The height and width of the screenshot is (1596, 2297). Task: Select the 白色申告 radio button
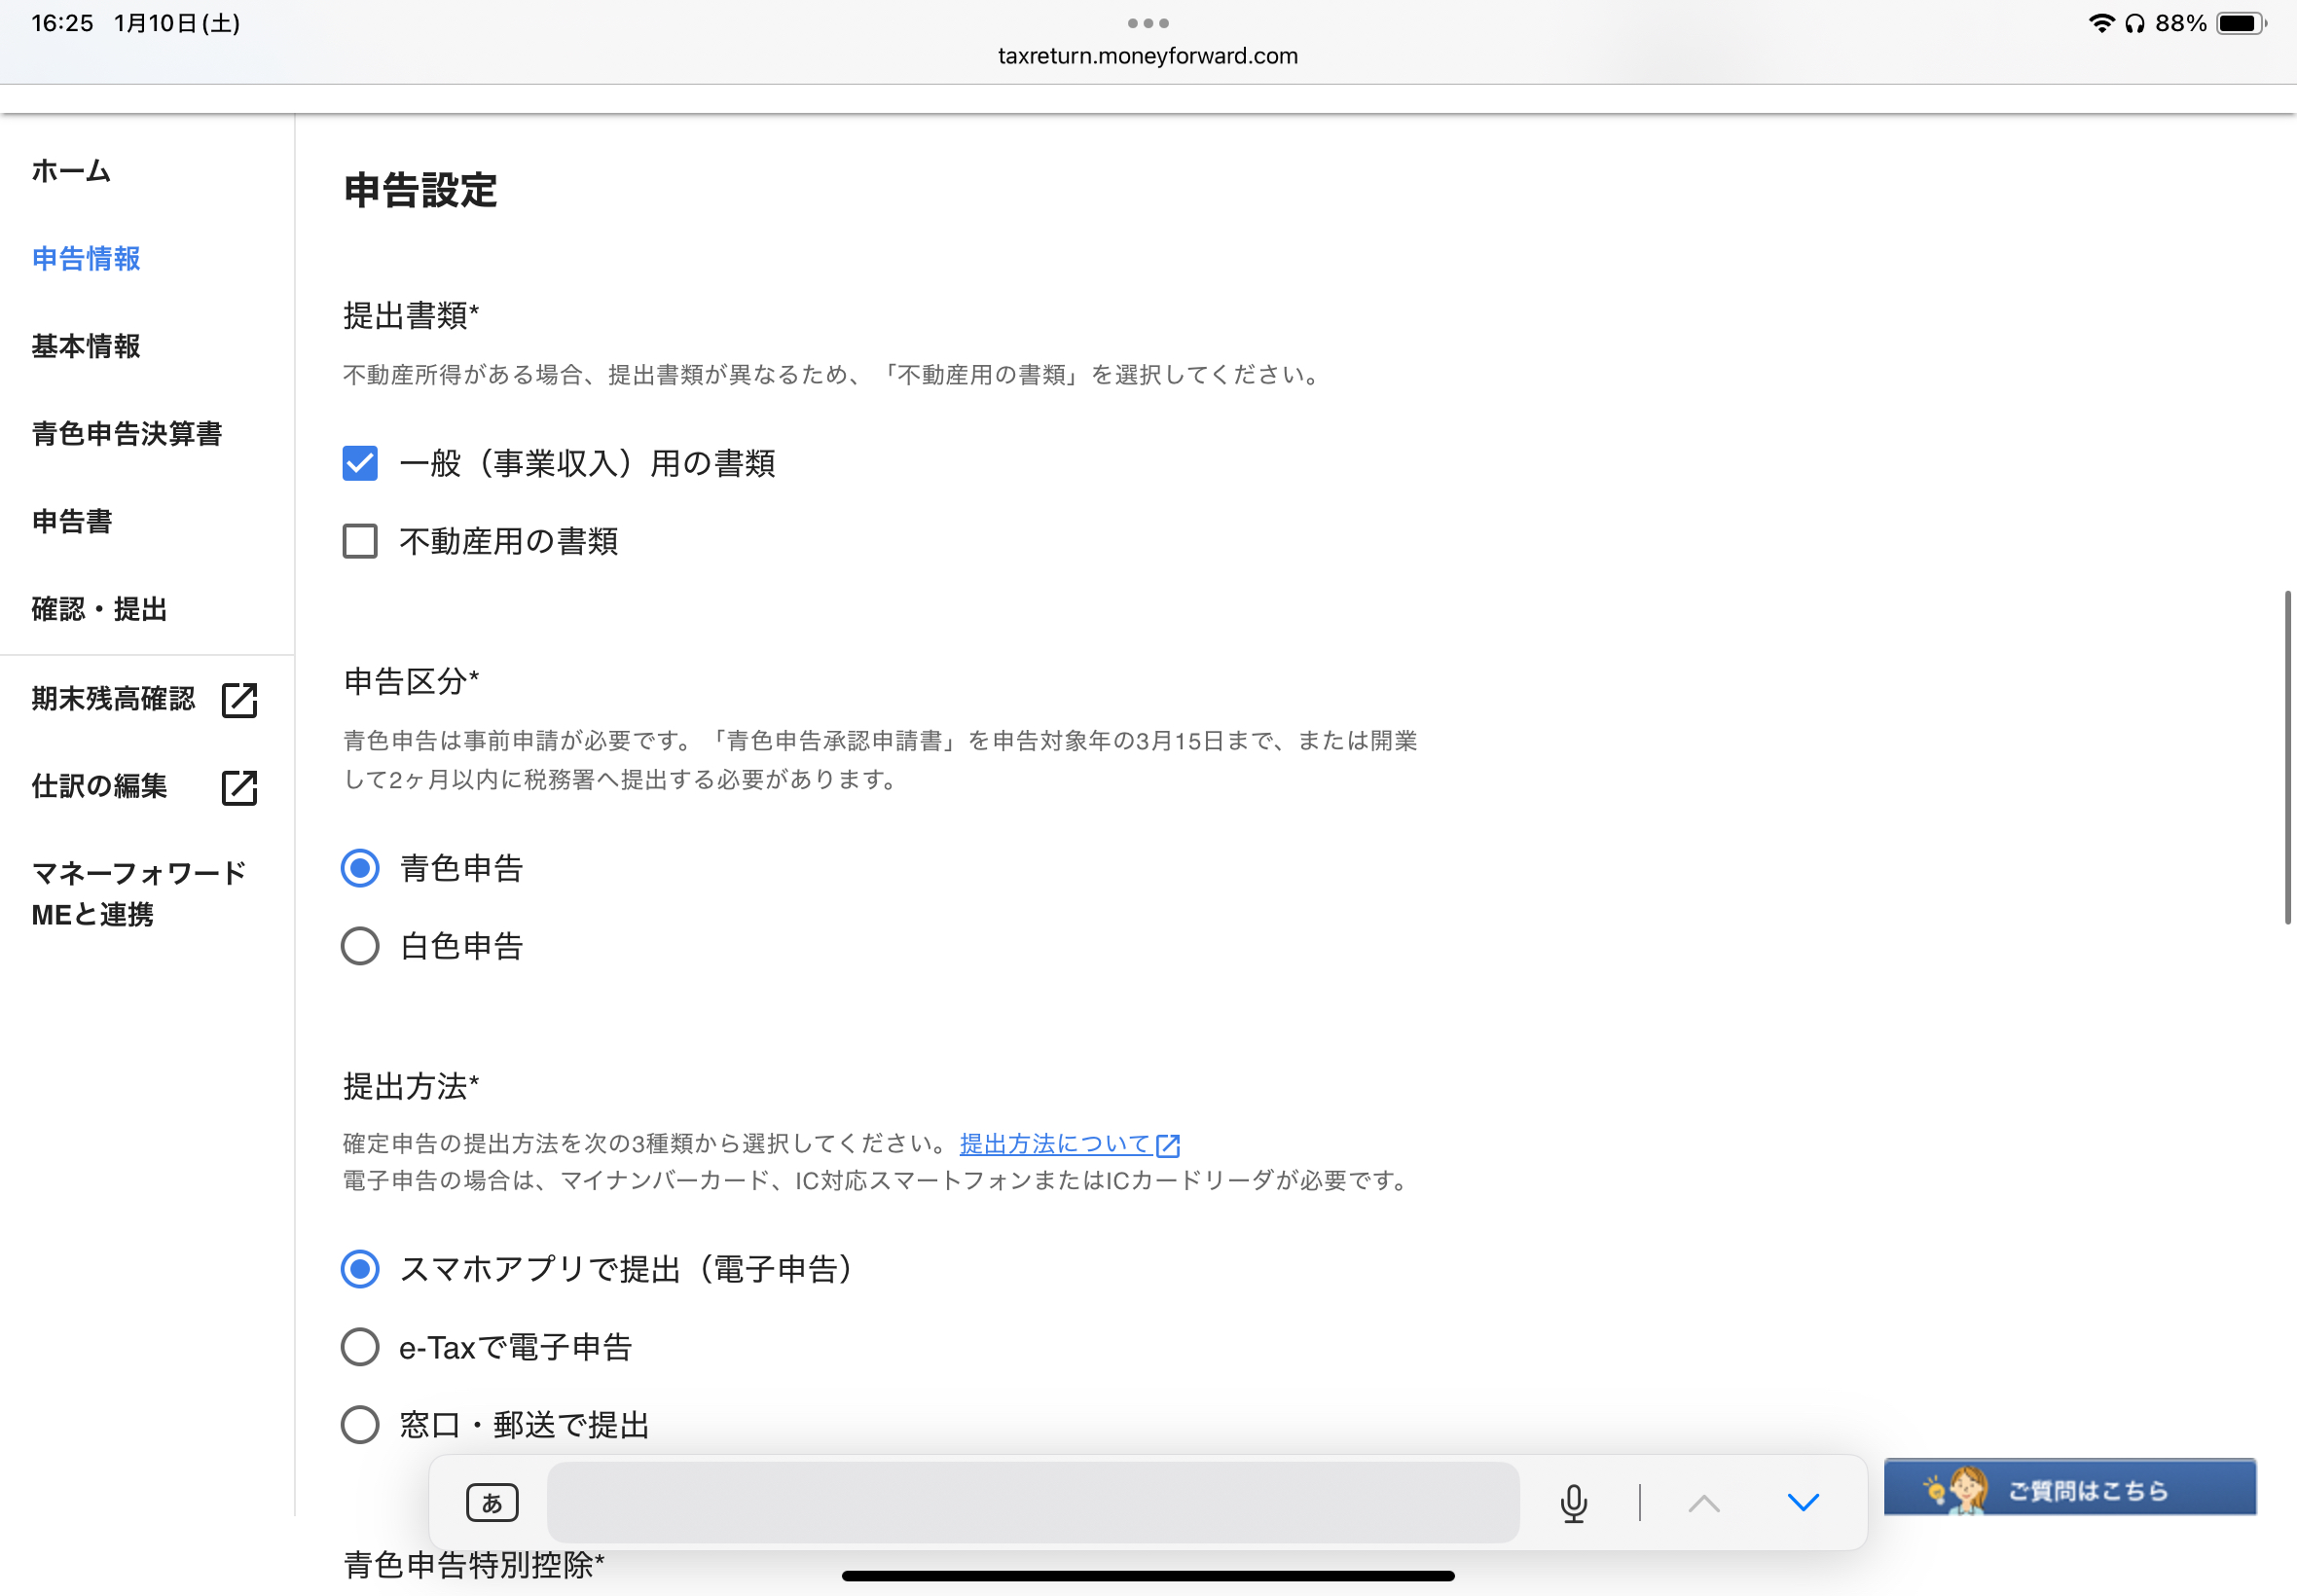pyautogui.click(x=360, y=946)
